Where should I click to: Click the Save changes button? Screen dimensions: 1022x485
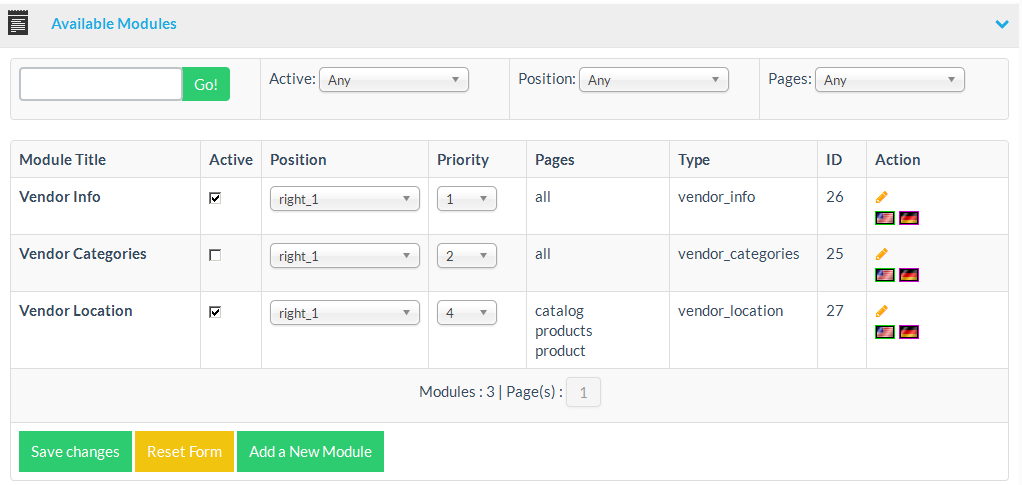[75, 452]
